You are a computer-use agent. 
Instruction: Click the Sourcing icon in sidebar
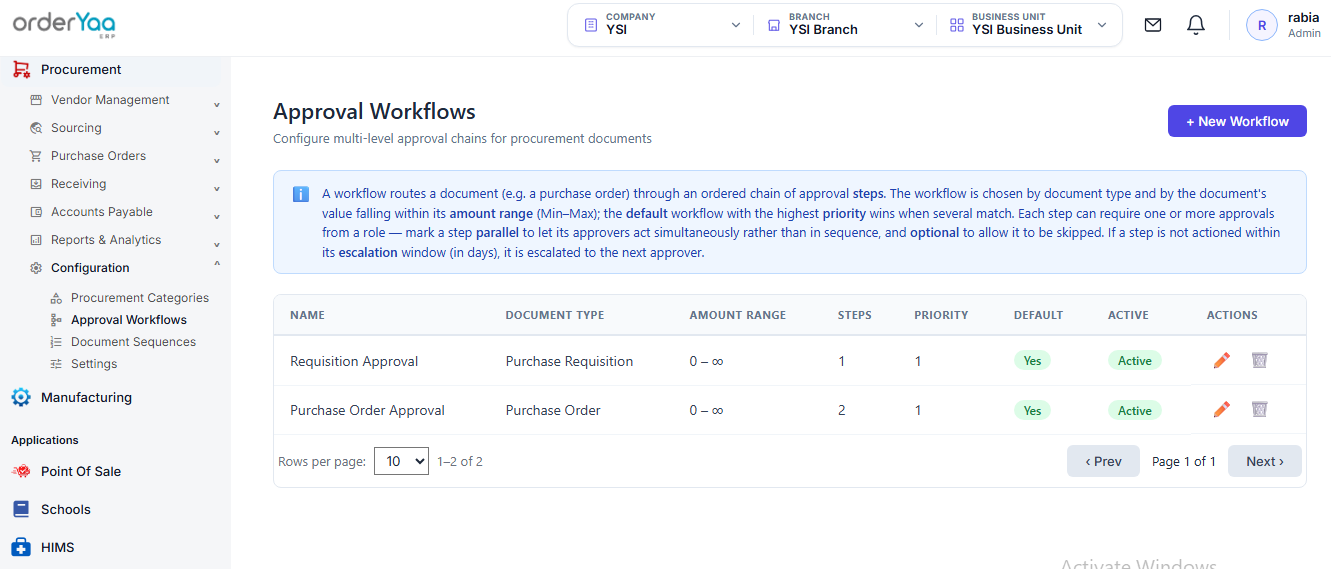[36, 128]
